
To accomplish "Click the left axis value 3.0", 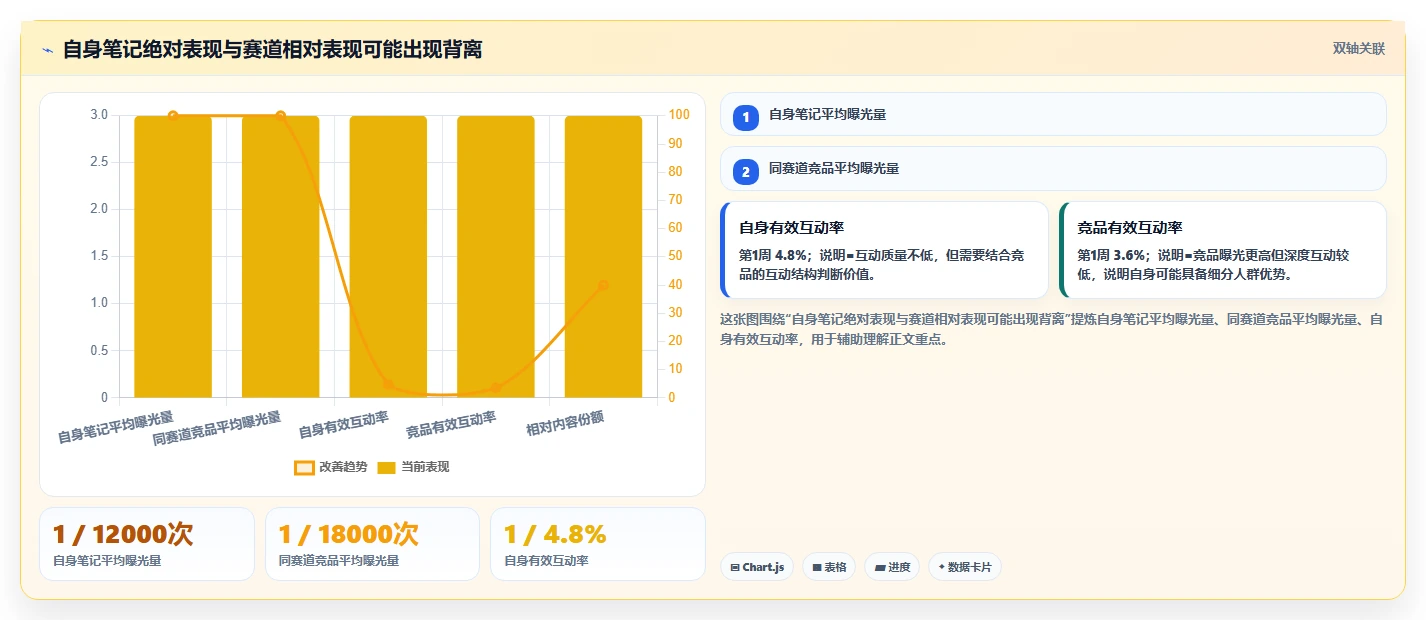I will tap(99, 115).
